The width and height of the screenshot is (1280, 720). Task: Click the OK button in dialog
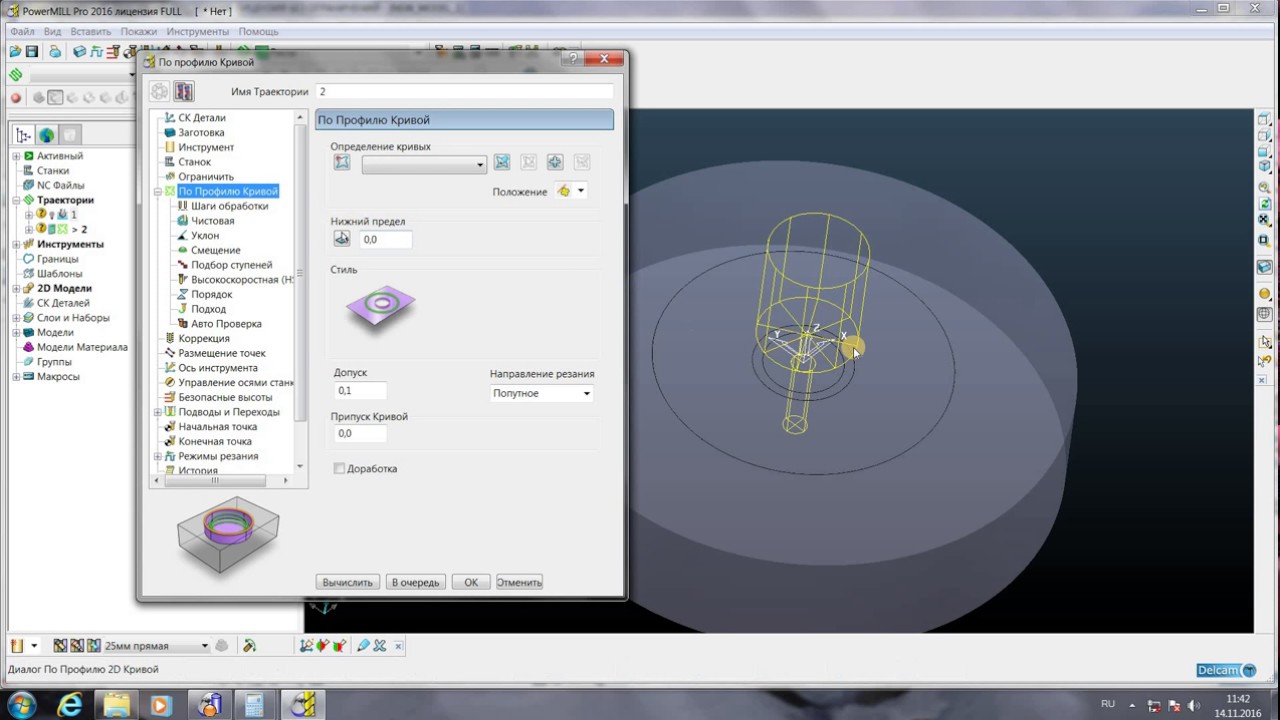click(471, 582)
